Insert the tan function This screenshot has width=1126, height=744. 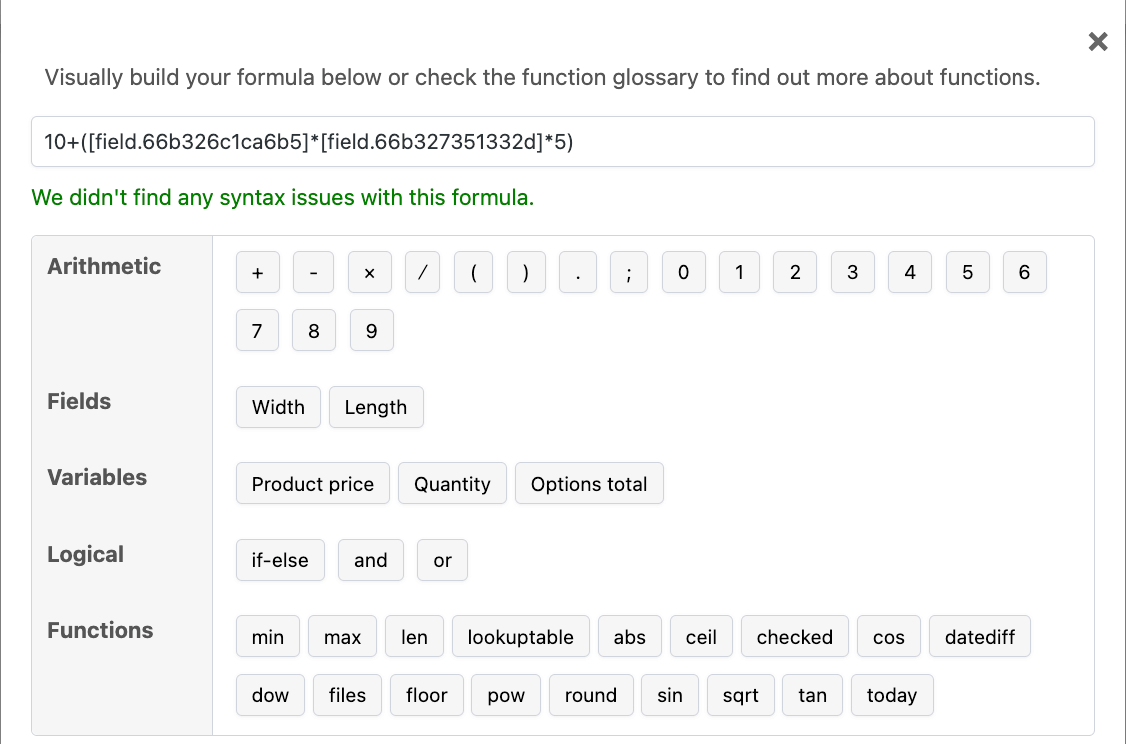tap(813, 694)
